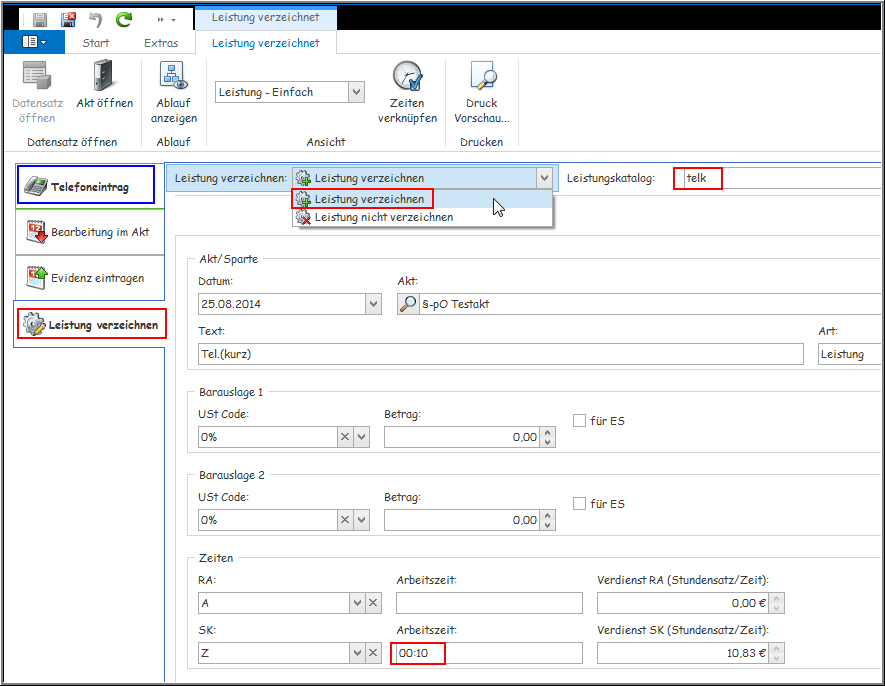Clear the RA field with X button
Screen dimensions: 885x686
coord(373,603)
